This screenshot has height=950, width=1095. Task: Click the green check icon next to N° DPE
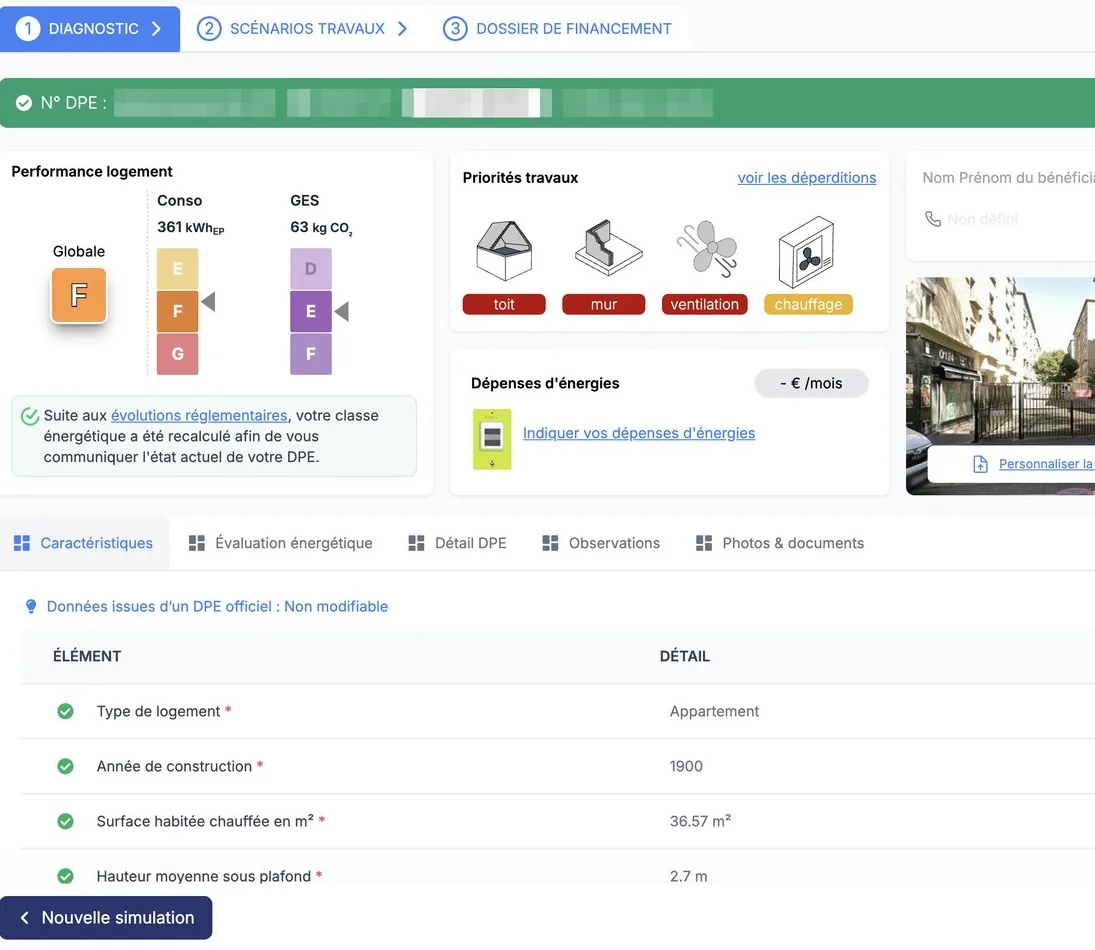point(24,103)
